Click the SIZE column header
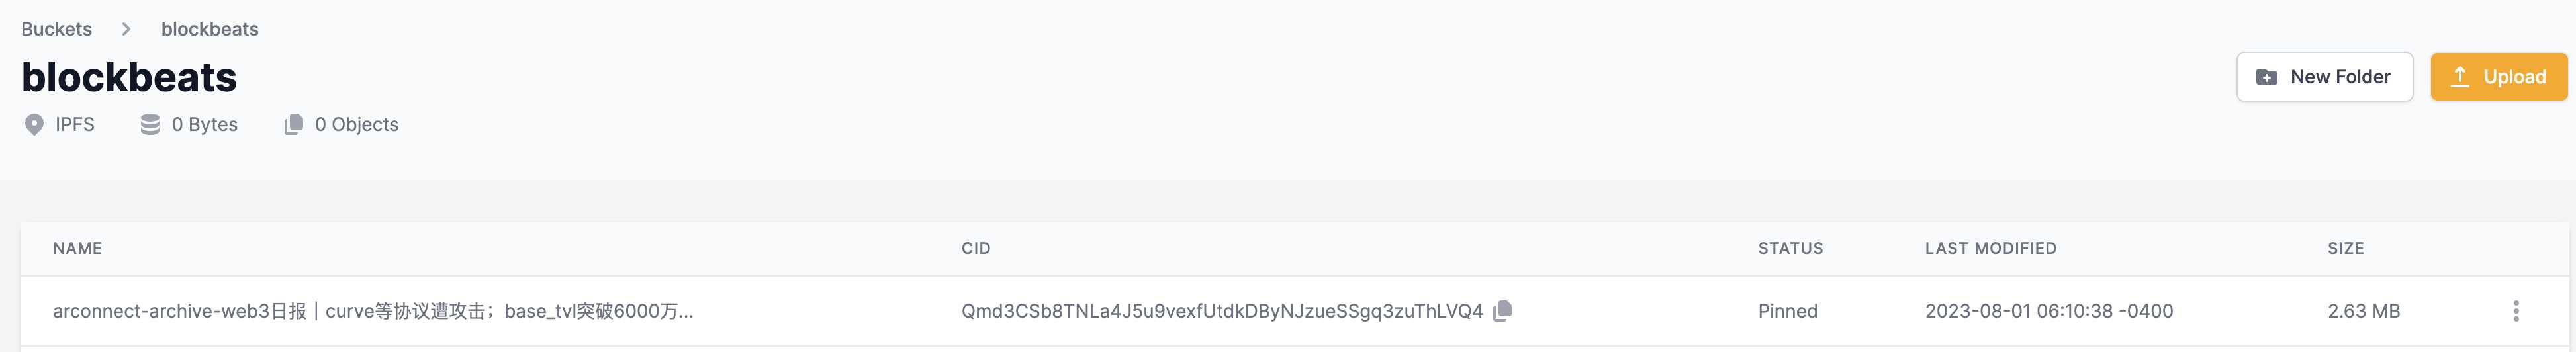Screen dimensions: 2576x352 2345,248
